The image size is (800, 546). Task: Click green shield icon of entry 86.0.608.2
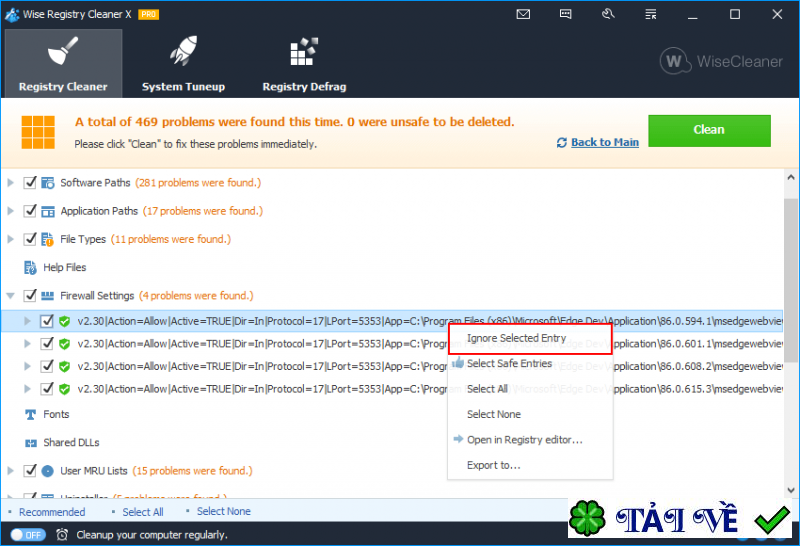click(x=64, y=366)
